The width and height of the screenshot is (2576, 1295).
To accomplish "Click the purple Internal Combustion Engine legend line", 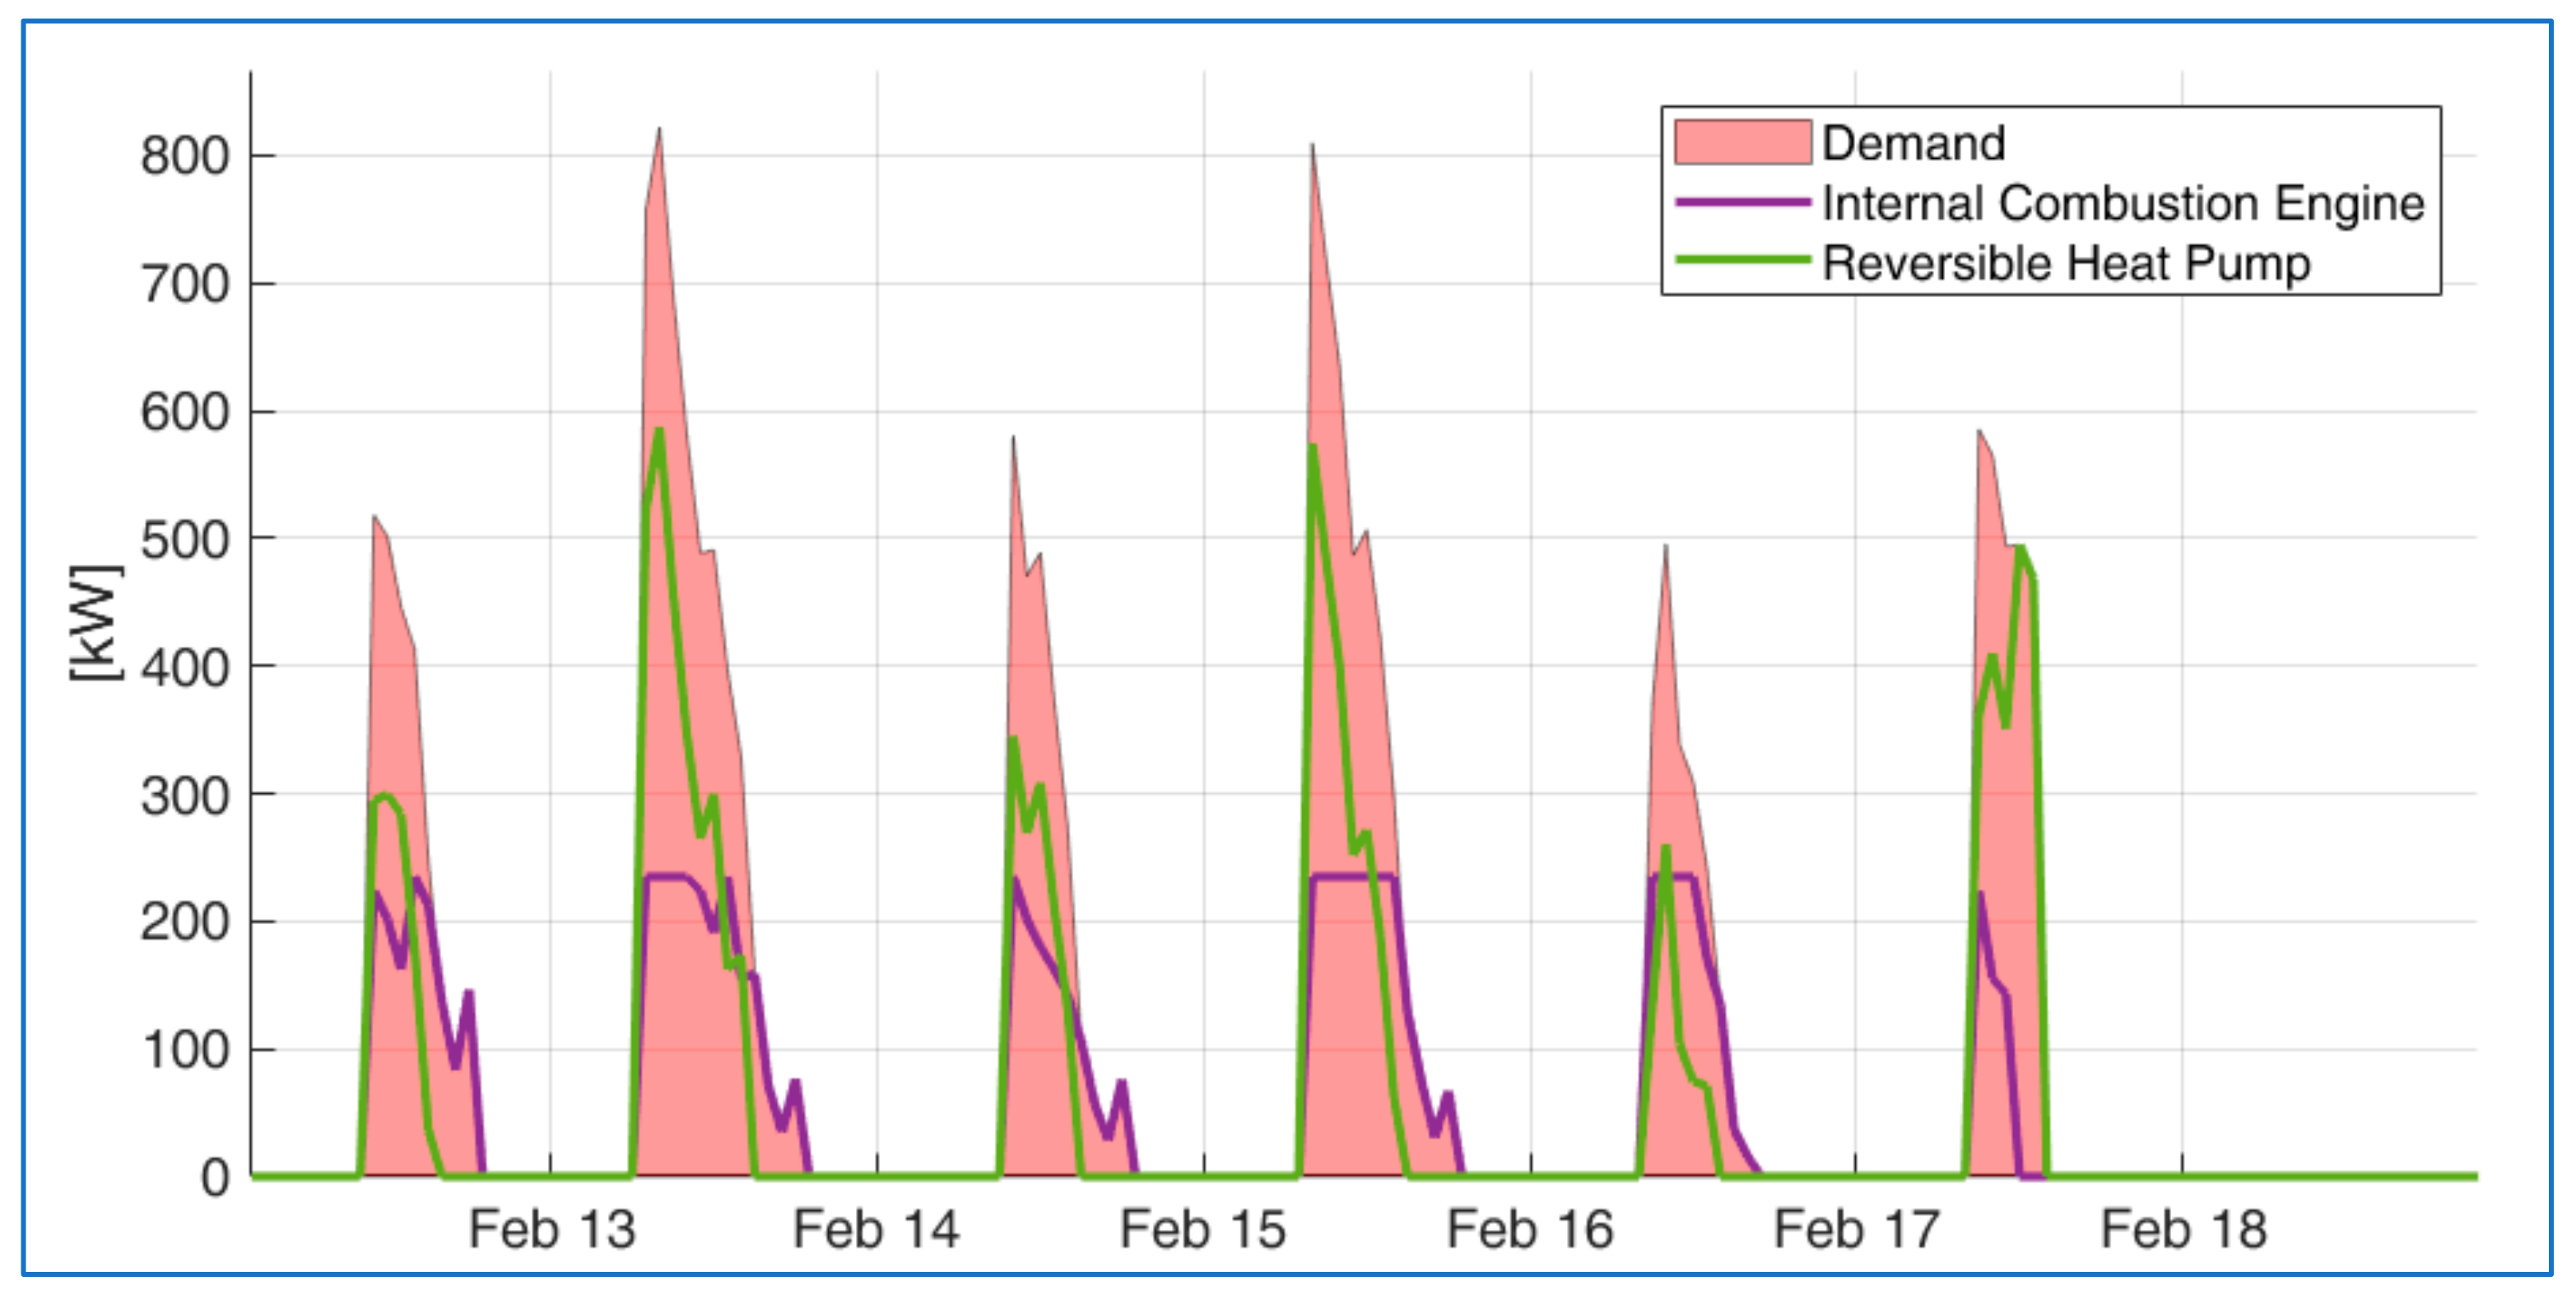I will pos(1742,203).
